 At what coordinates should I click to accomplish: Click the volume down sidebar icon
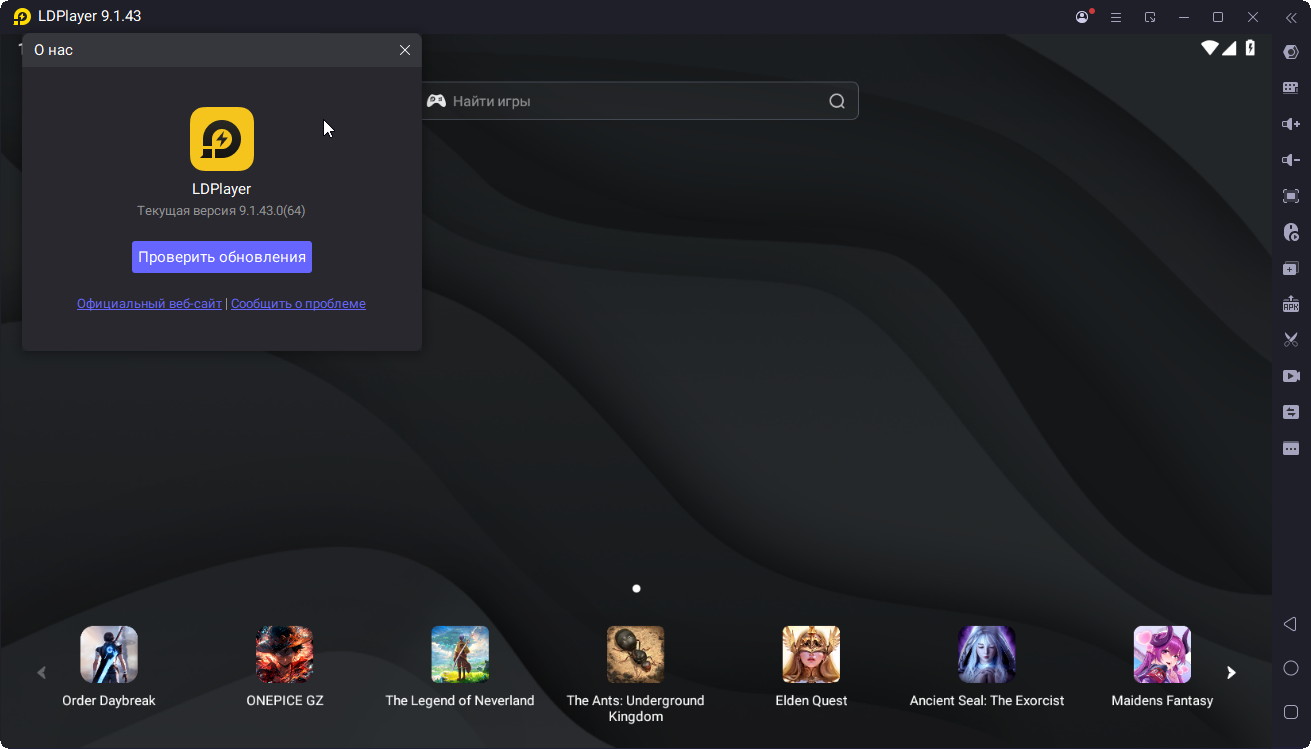[x=1291, y=160]
